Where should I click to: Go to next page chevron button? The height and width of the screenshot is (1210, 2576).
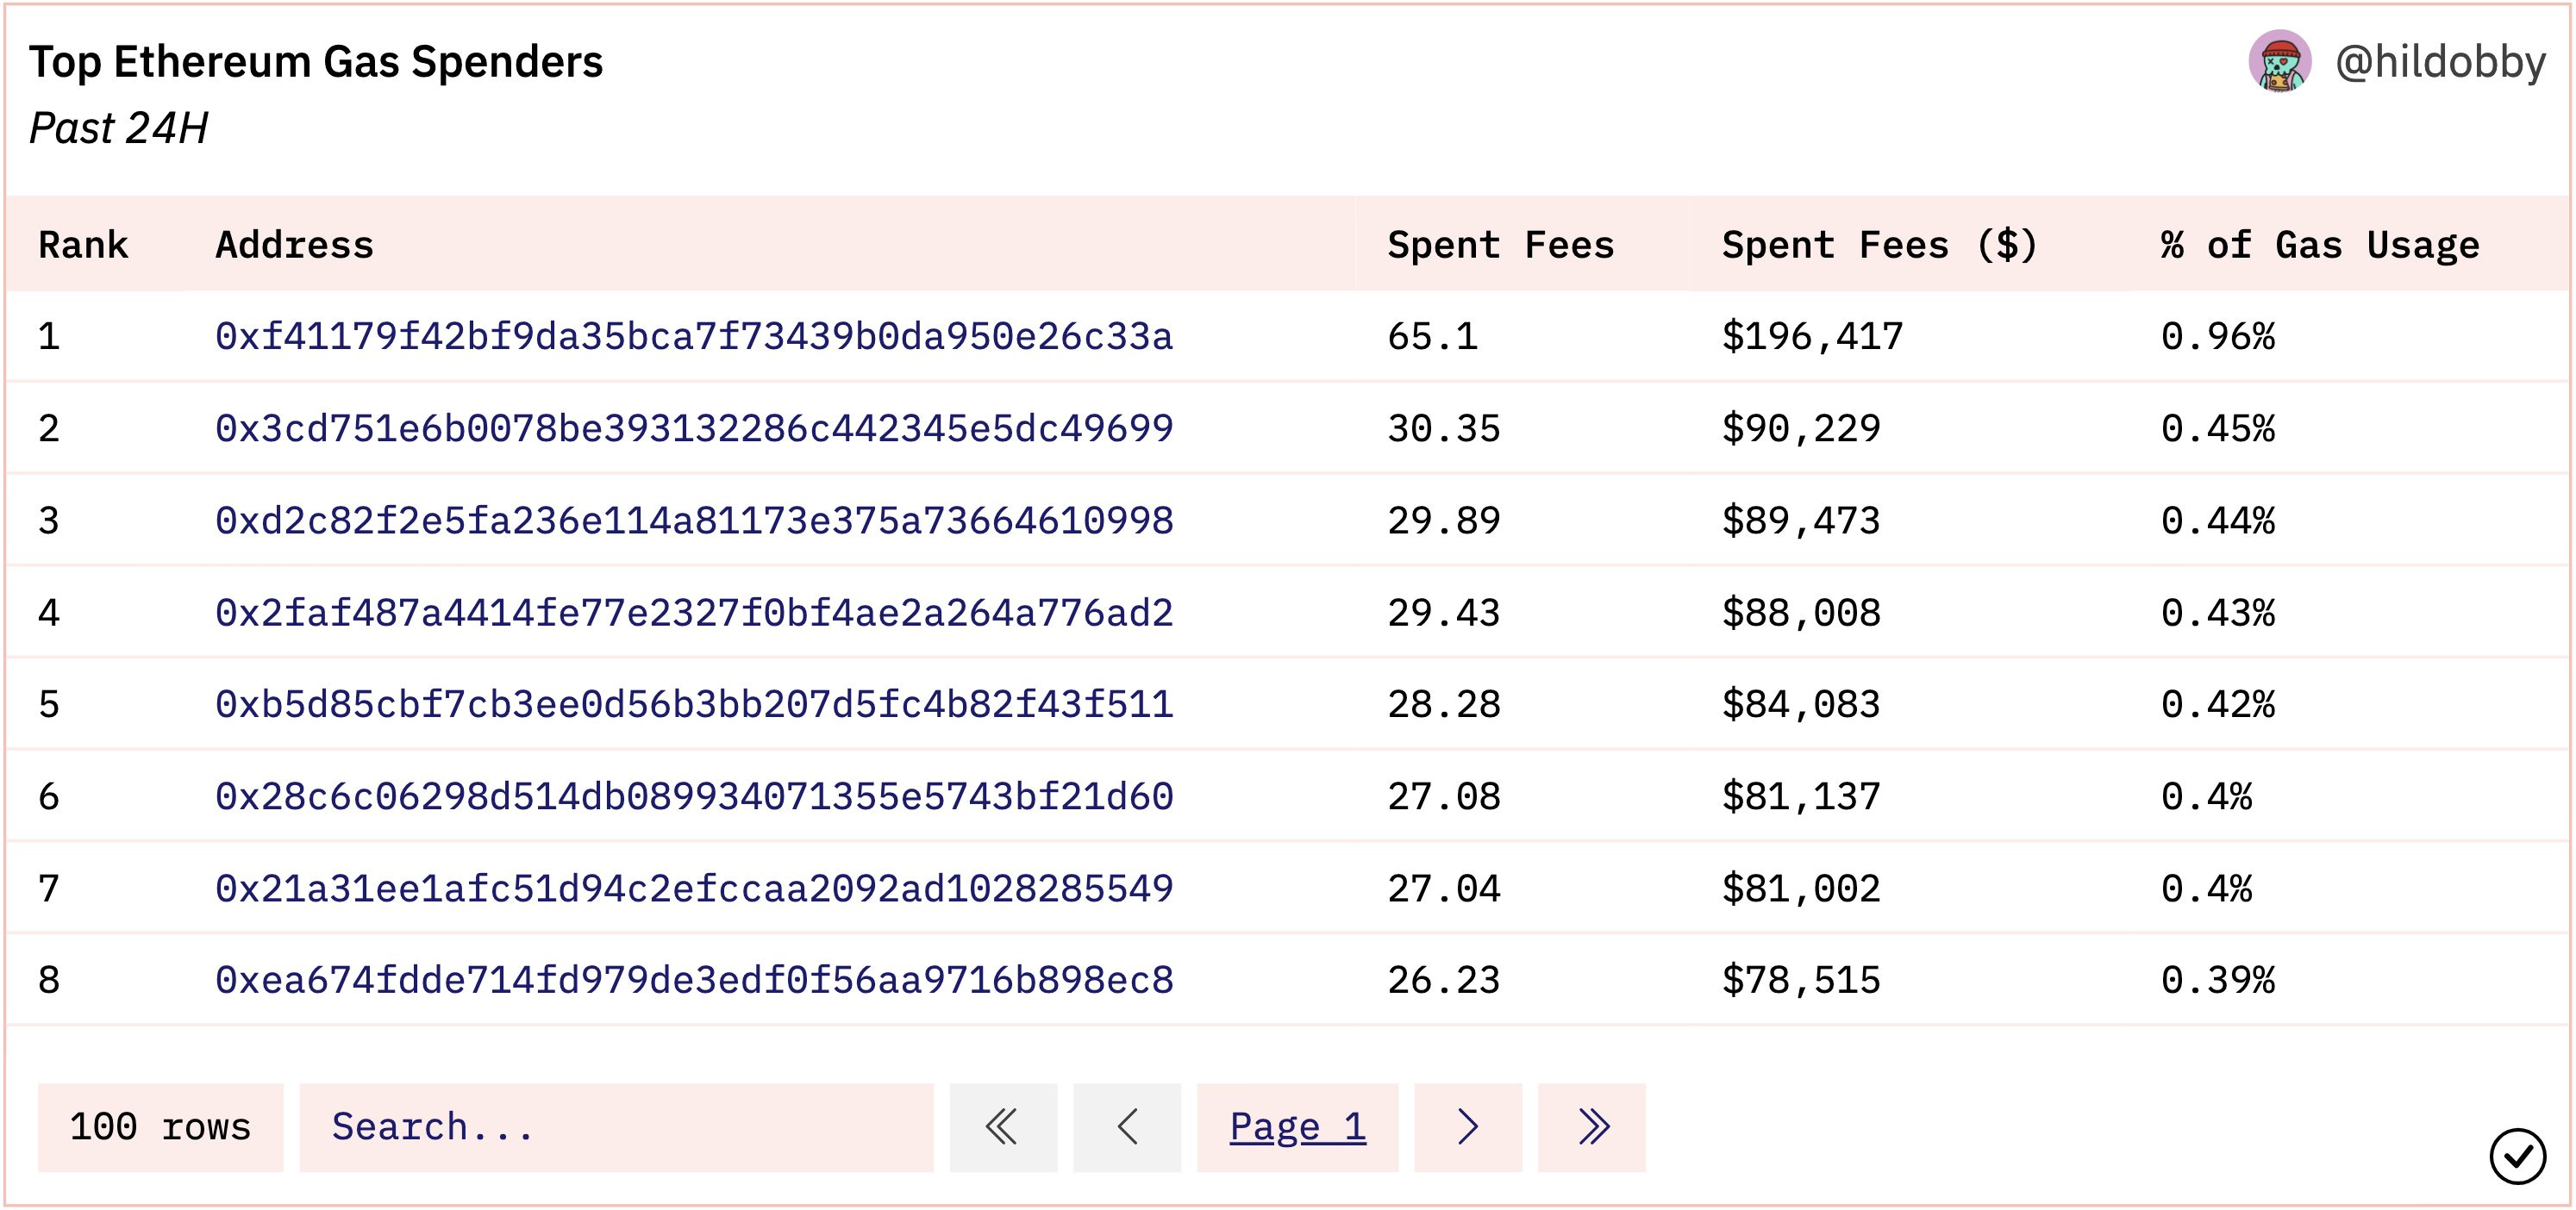[1468, 1127]
